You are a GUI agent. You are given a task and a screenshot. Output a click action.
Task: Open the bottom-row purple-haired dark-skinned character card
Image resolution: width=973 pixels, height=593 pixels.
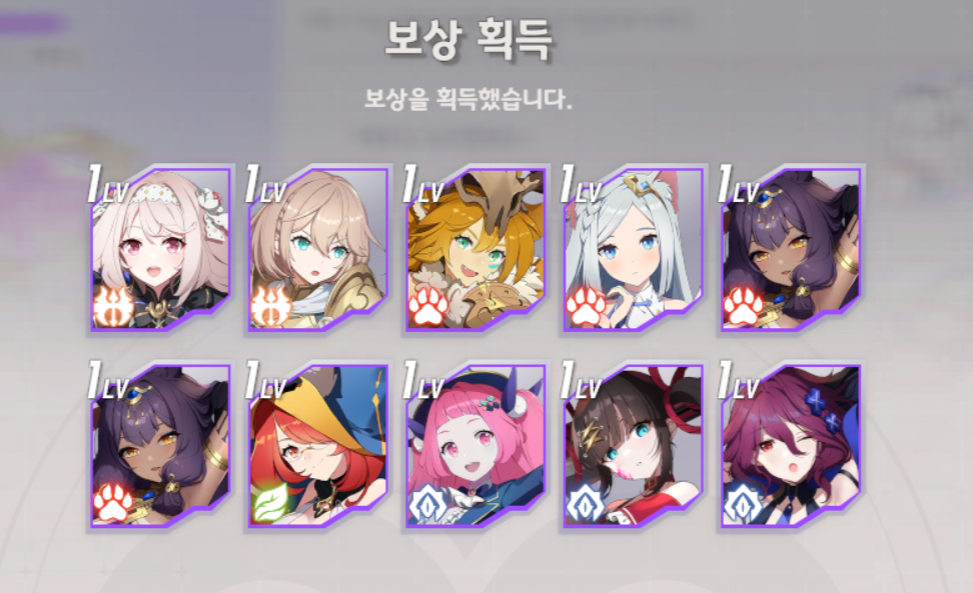(x=161, y=446)
